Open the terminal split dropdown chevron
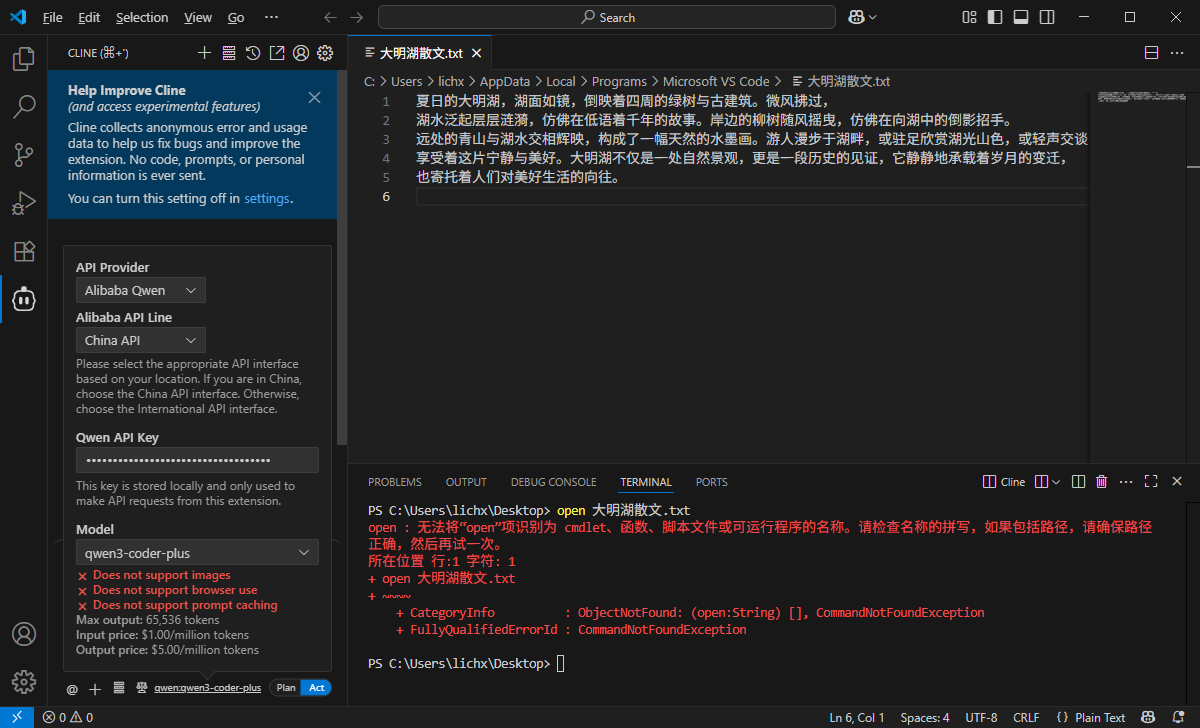Screen dimensions: 1200x728 [1055, 482]
